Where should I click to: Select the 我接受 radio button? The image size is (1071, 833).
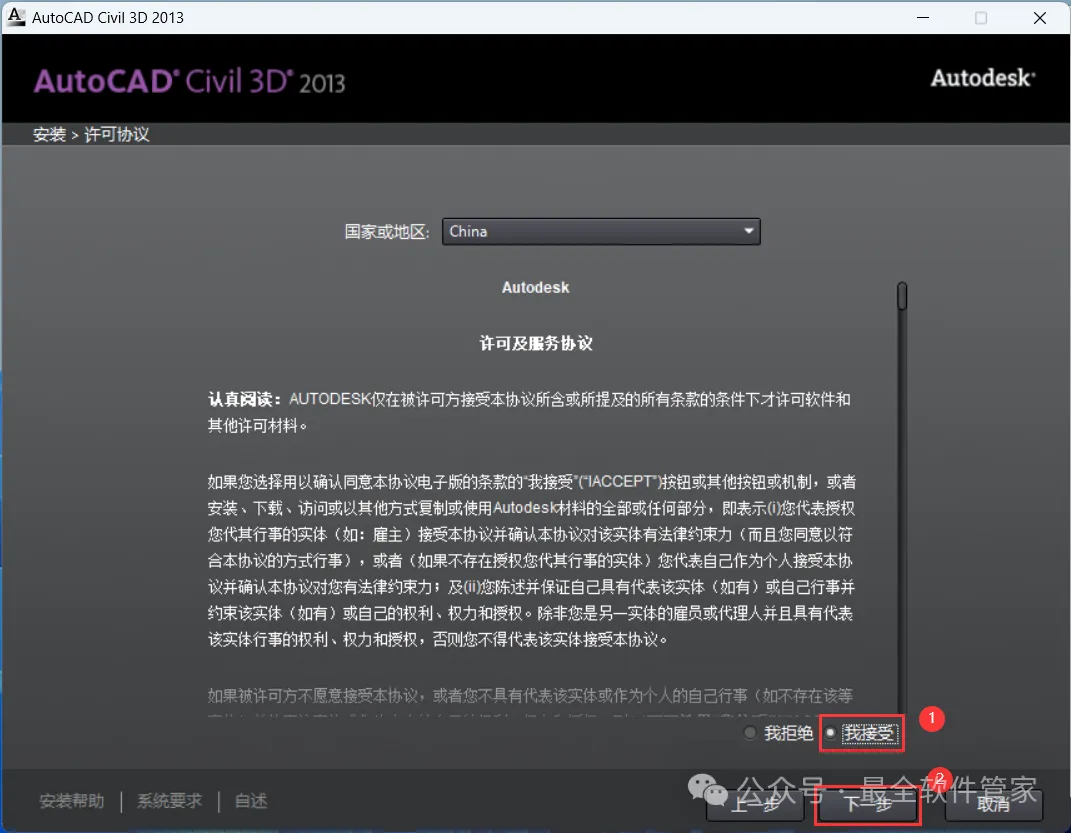[x=831, y=733]
